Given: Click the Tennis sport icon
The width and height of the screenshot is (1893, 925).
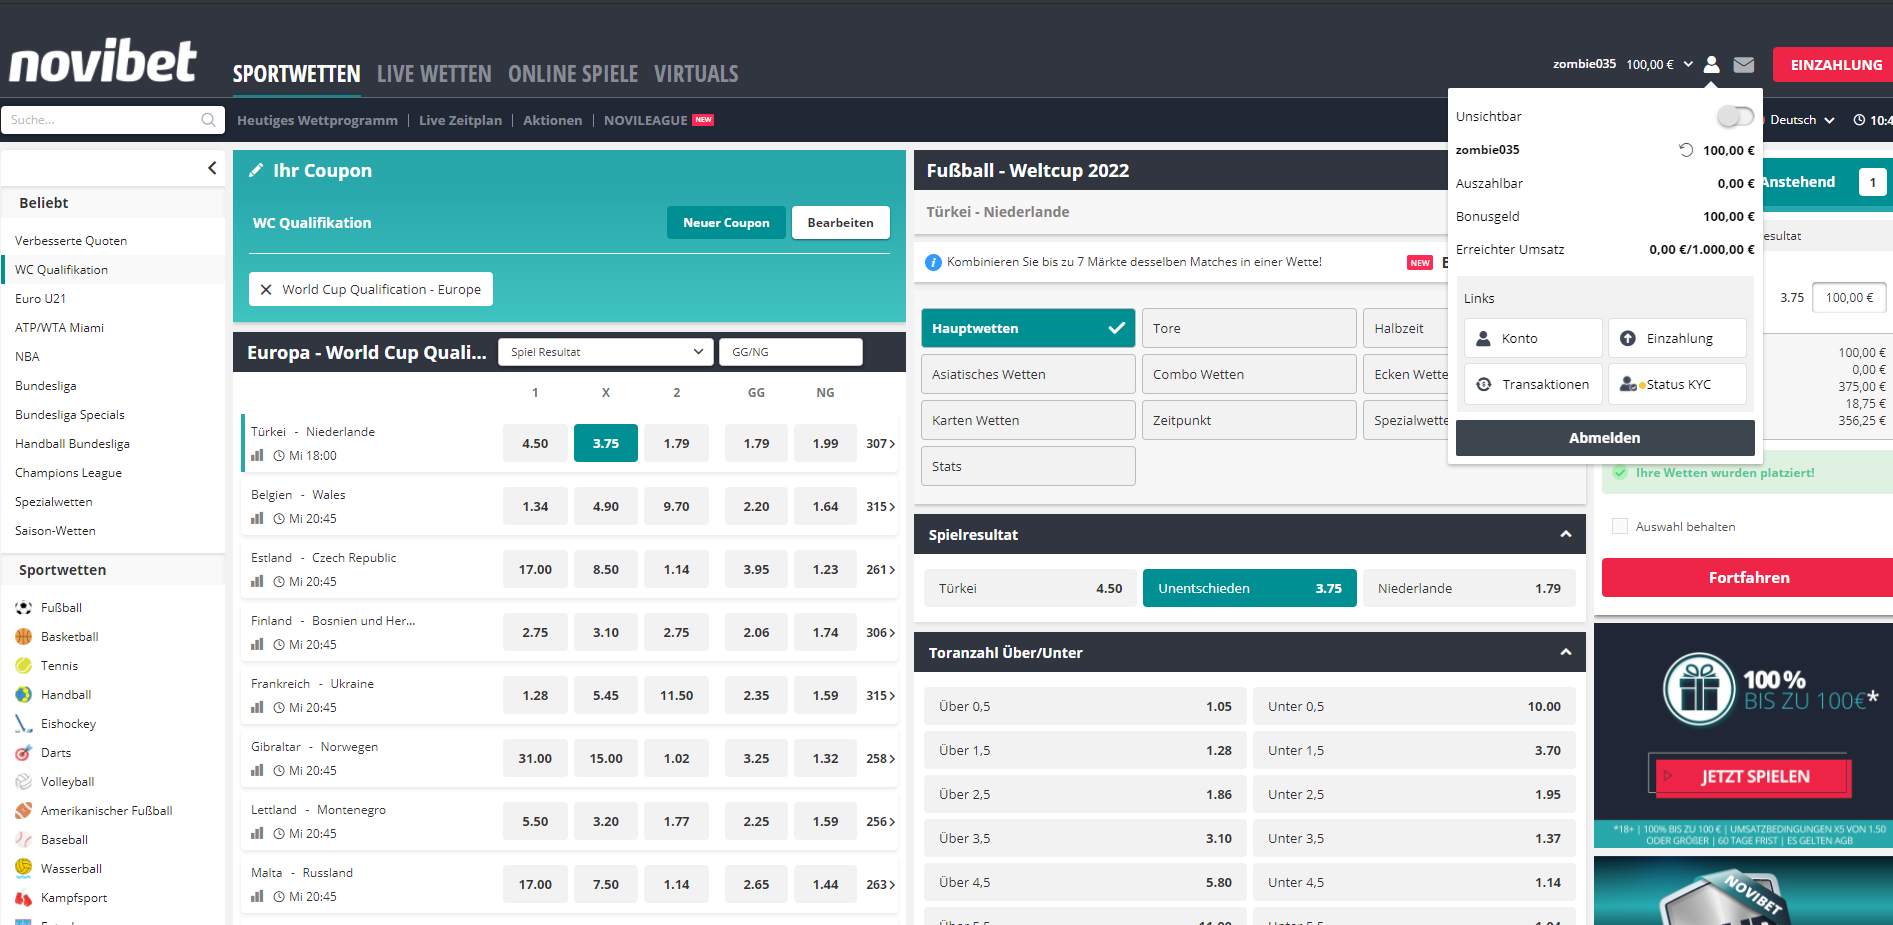Looking at the screenshot, I should pyautogui.click(x=24, y=665).
